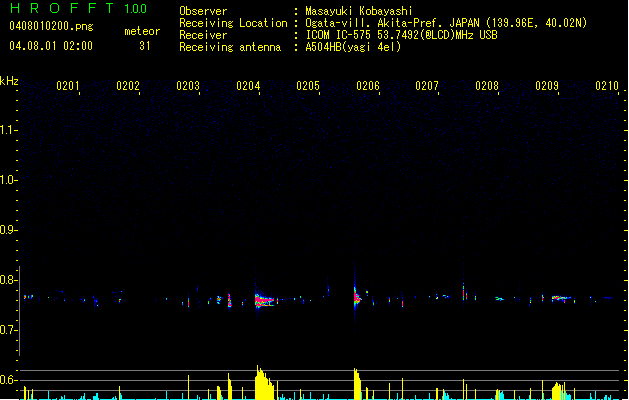This screenshot has width=629, height=400.
Task: Click the yellow intensity cluster under 0209
Action: click(x=559, y=391)
